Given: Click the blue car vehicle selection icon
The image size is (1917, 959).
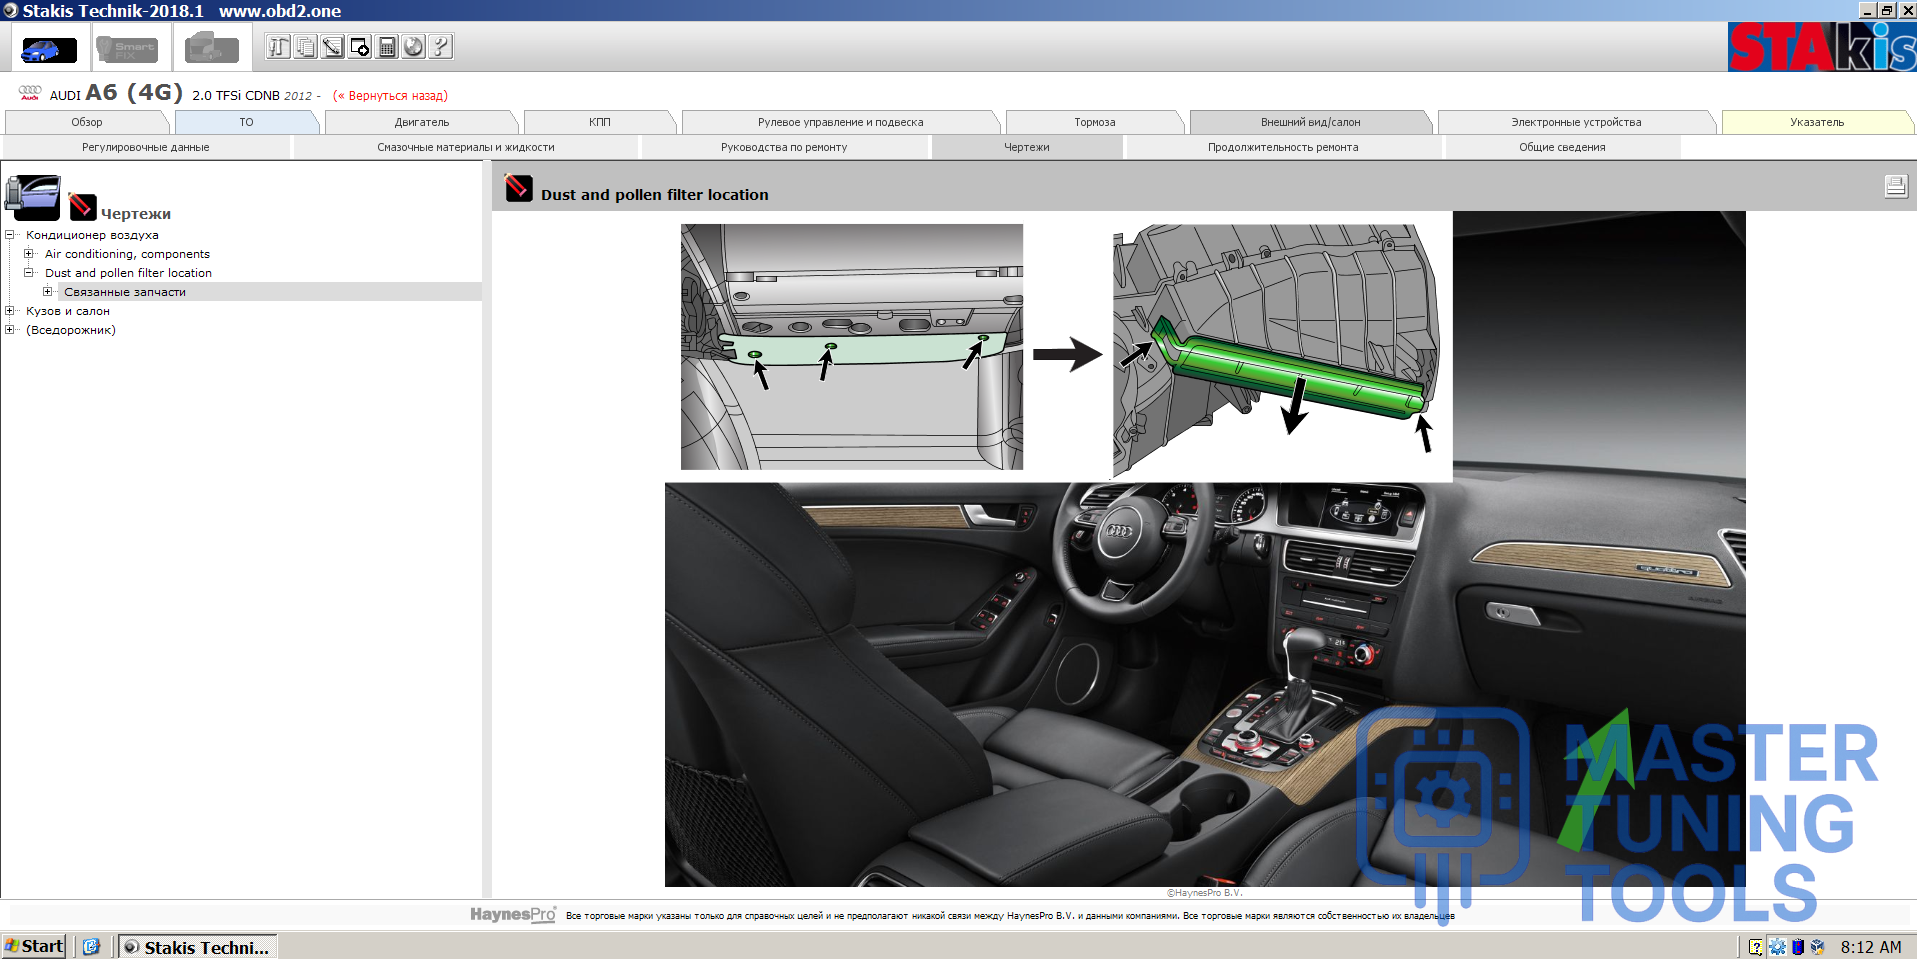Looking at the screenshot, I should point(47,48).
